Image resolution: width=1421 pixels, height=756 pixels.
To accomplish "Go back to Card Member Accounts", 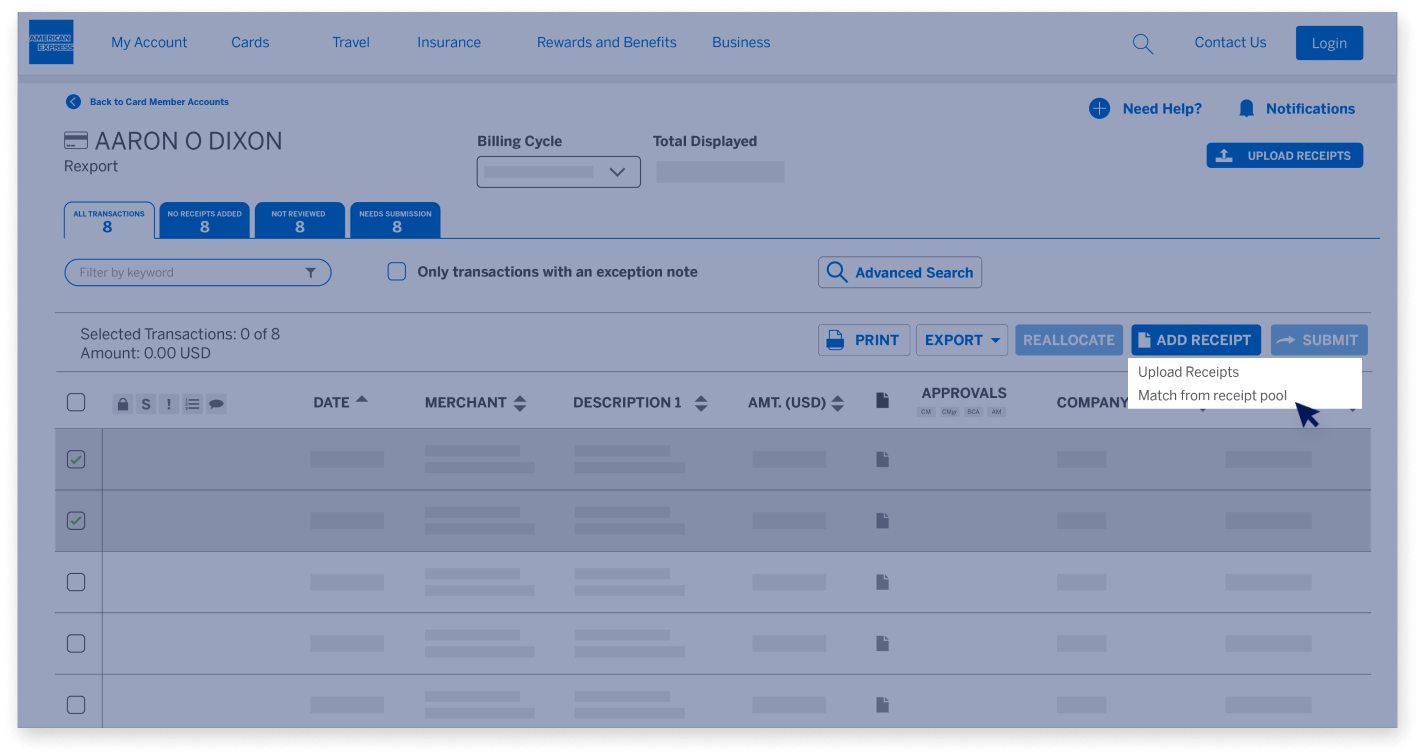I will [159, 101].
